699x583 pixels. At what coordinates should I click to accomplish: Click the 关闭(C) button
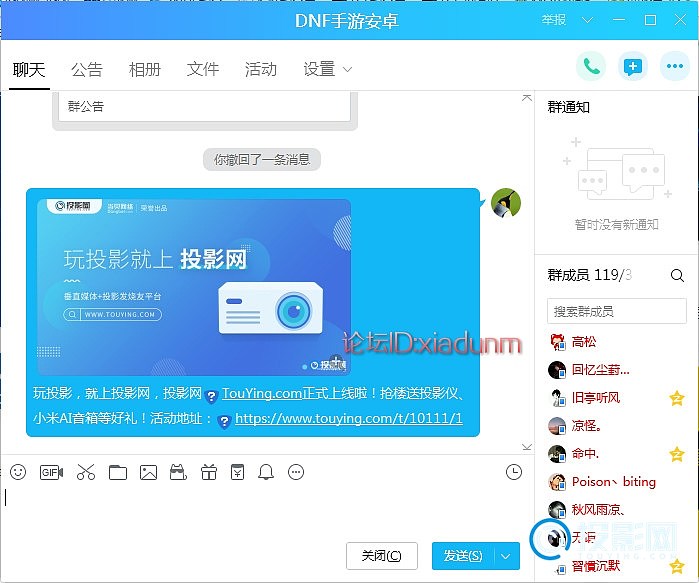tap(382, 556)
